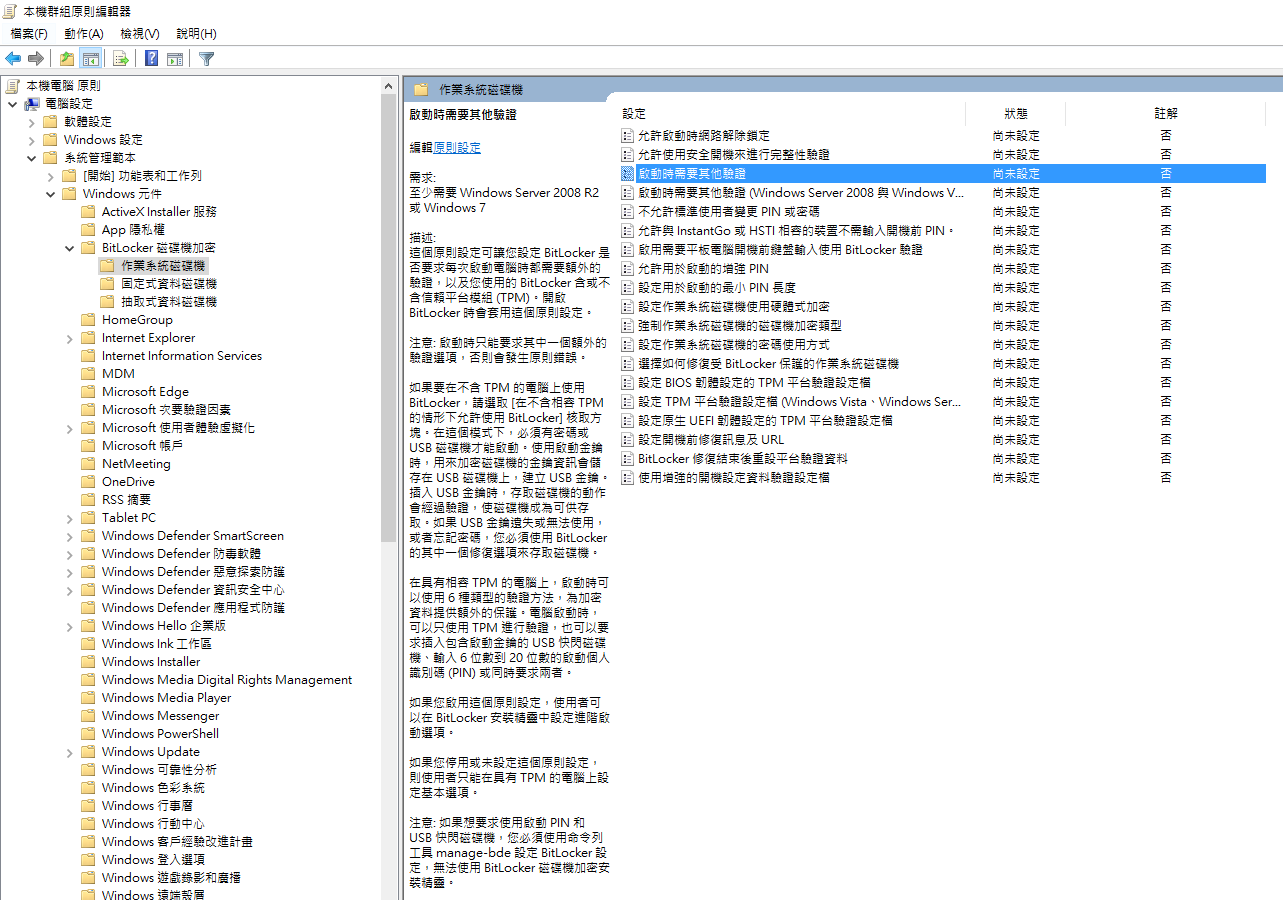Toggle Show/Hide Console Tree toolbar icon

(x=90, y=58)
